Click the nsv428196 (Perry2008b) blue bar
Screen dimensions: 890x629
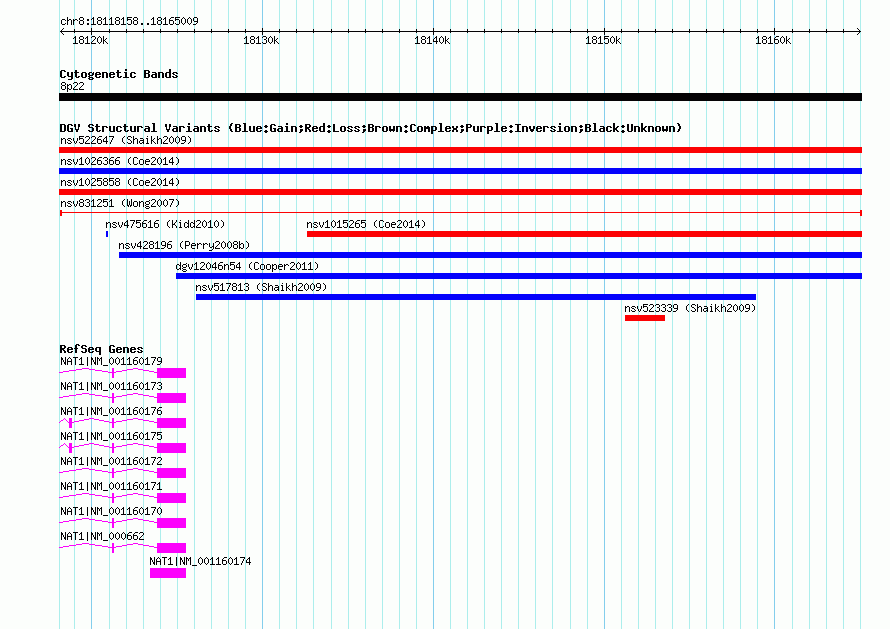click(490, 255)
